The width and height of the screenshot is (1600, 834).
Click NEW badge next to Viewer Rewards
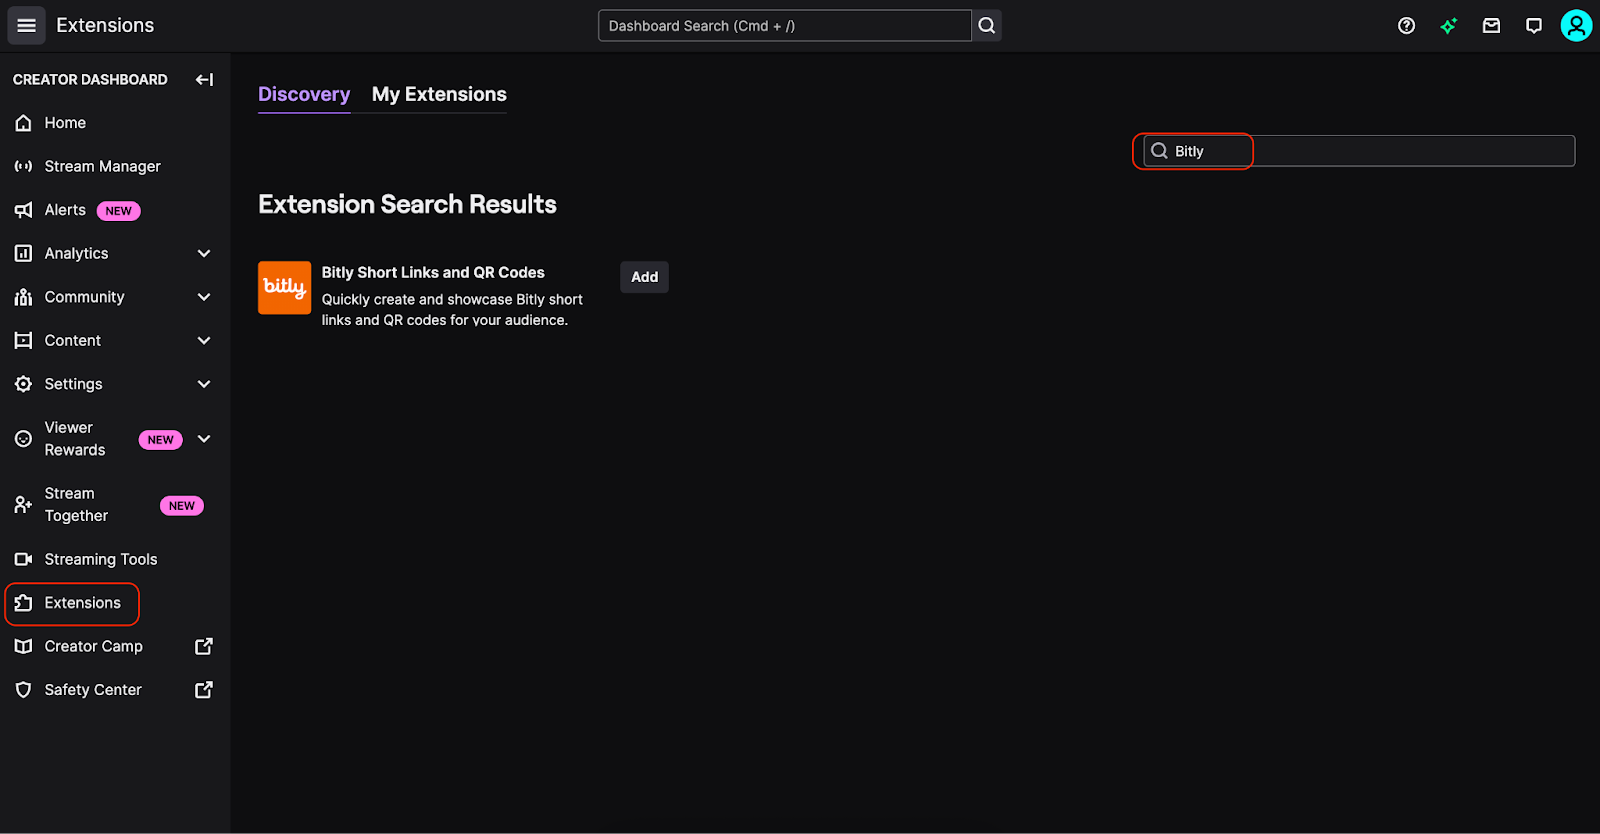coord(161,440)
